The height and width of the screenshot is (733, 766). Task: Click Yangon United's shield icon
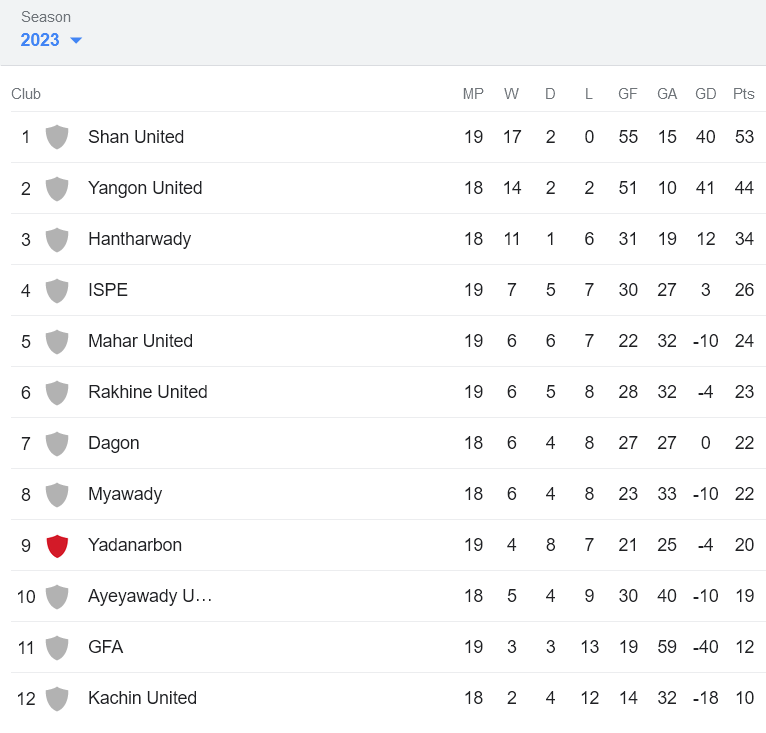(57, 188)
